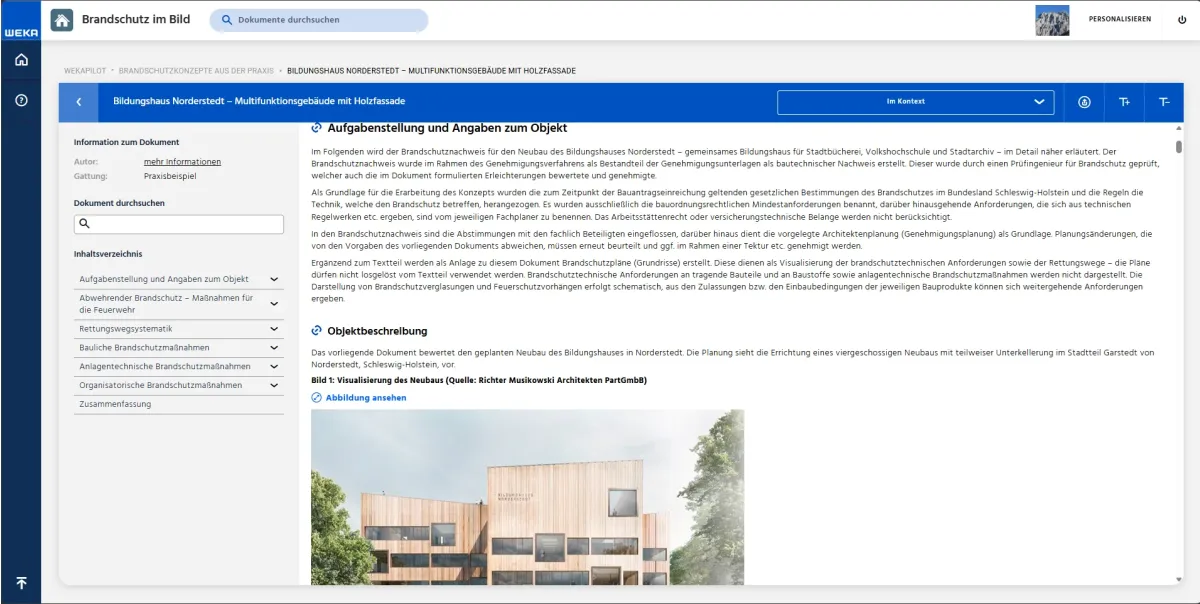Focus the Dokumente durchsuchen search bar

(x=319, y=20)
